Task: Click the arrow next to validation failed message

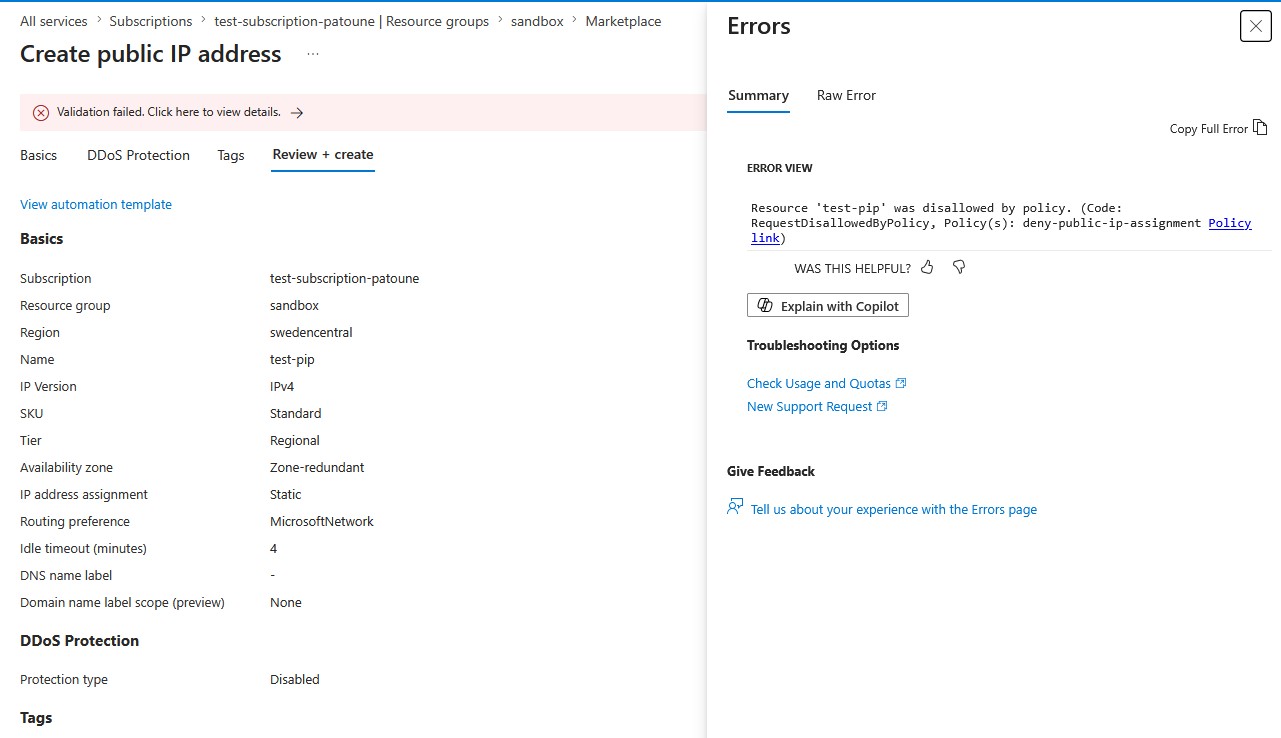Action: pyautogui.click(x=297, y=113)
